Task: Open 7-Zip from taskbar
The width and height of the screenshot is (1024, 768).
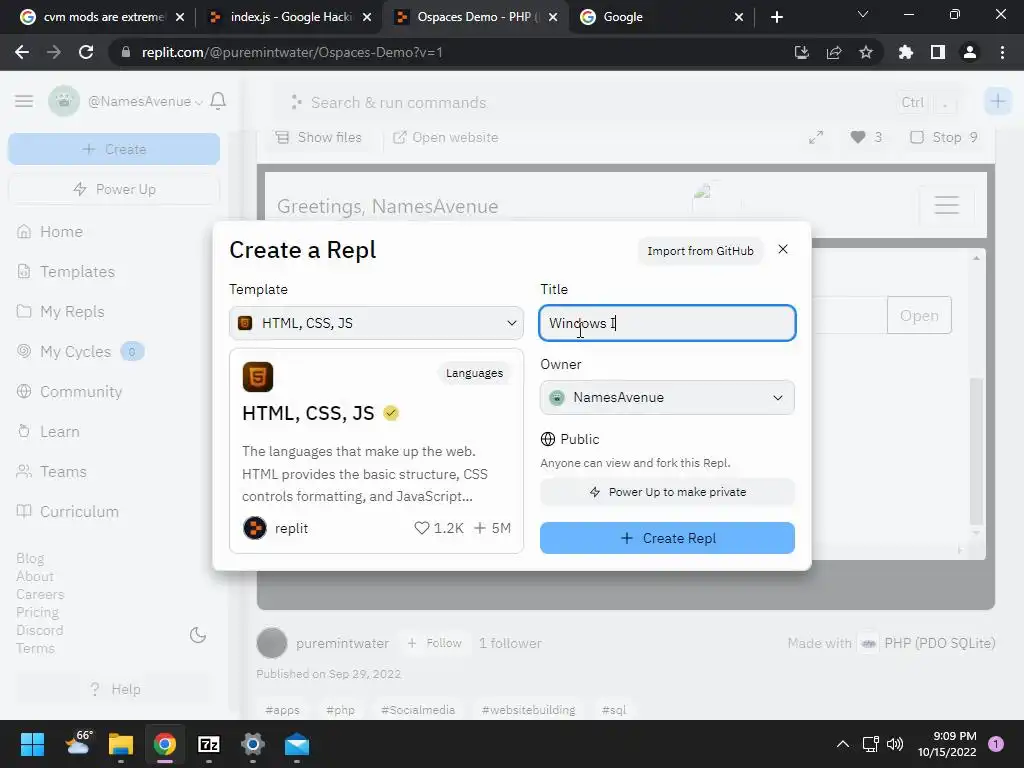Action: coord(208,744)
